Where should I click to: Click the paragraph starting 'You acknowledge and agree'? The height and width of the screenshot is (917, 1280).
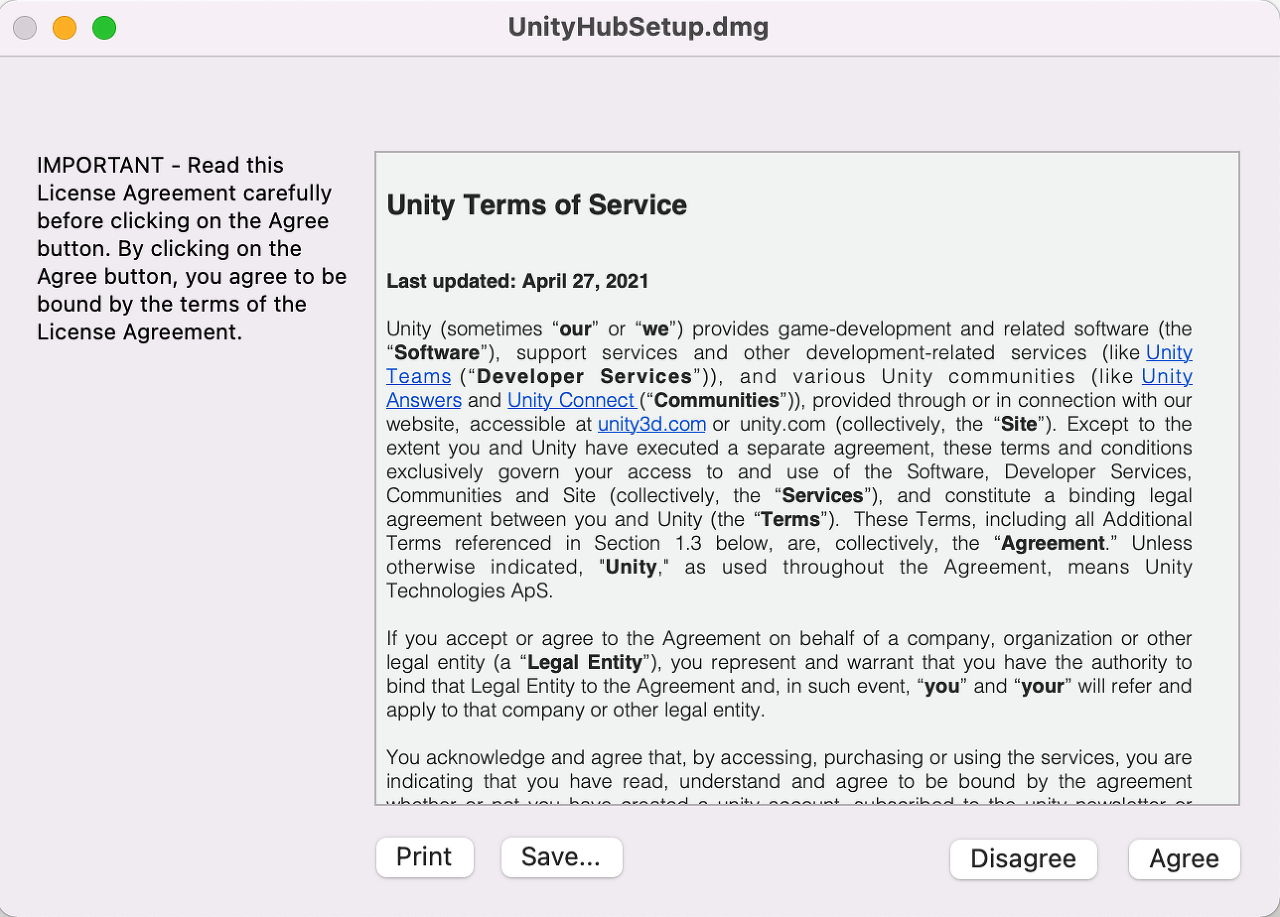coord(789,776)
